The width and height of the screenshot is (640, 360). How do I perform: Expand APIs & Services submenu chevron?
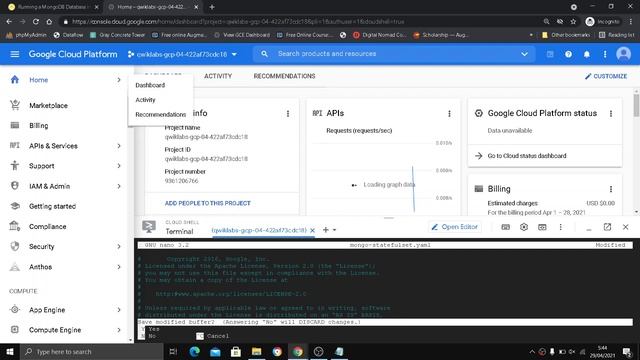[119, 146]
